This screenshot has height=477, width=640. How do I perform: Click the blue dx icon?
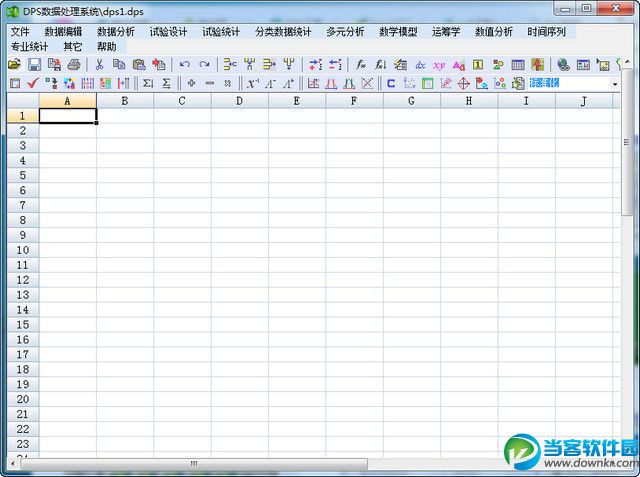point(420,65)
